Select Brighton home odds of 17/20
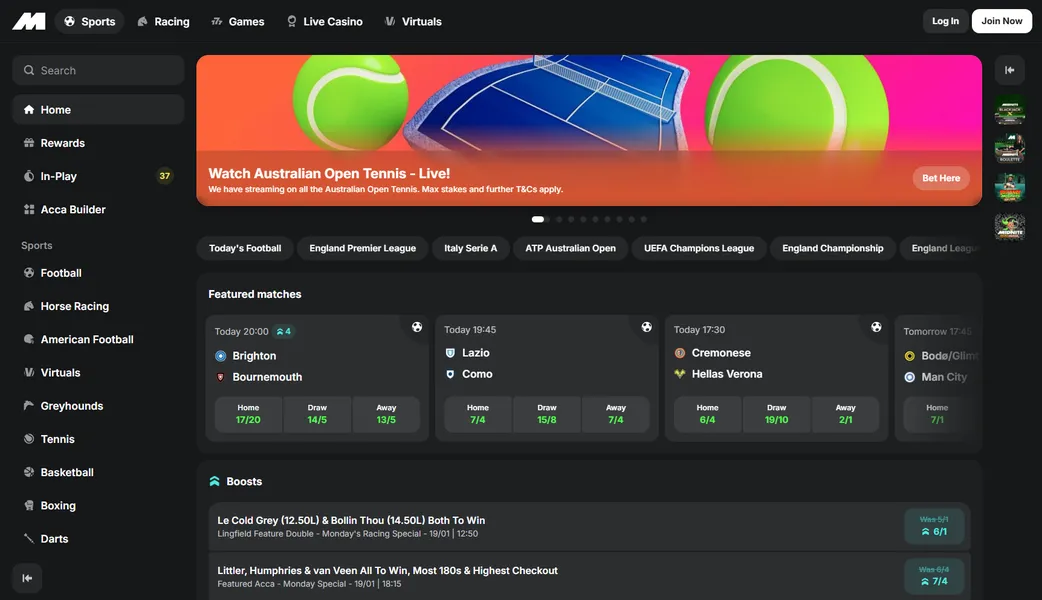Image resolution: width=1042 pixels, height=600 pixels. pos(247,412)
